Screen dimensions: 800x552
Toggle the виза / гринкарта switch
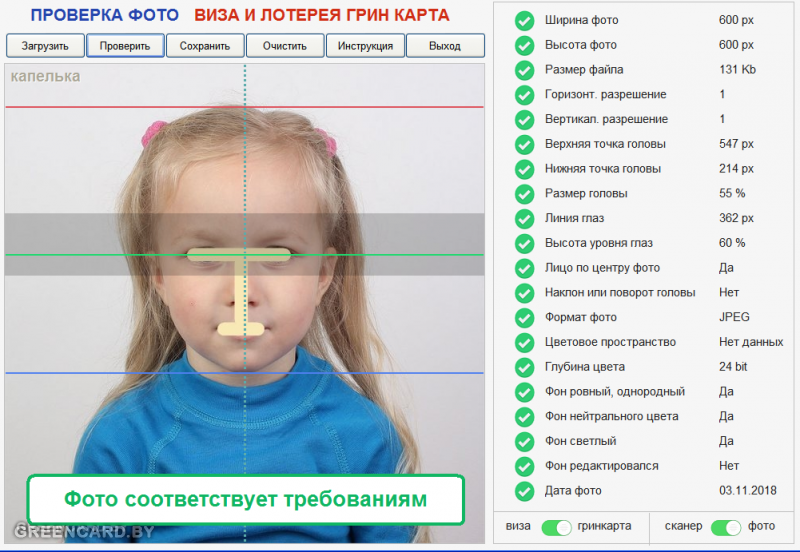(556, 528)
